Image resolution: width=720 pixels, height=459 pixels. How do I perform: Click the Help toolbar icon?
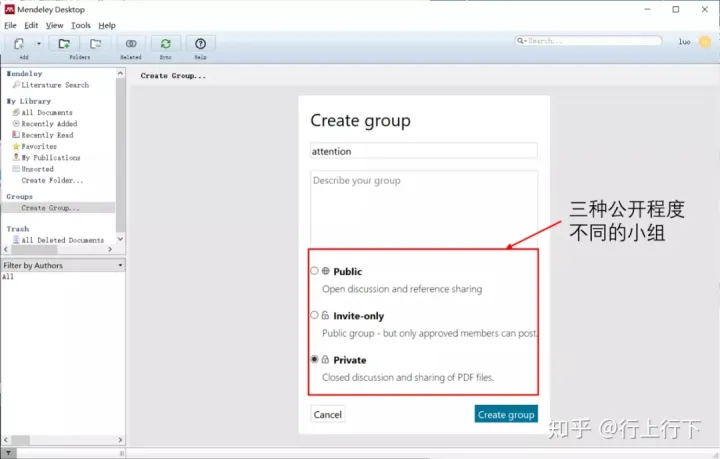tap(200, 44)
